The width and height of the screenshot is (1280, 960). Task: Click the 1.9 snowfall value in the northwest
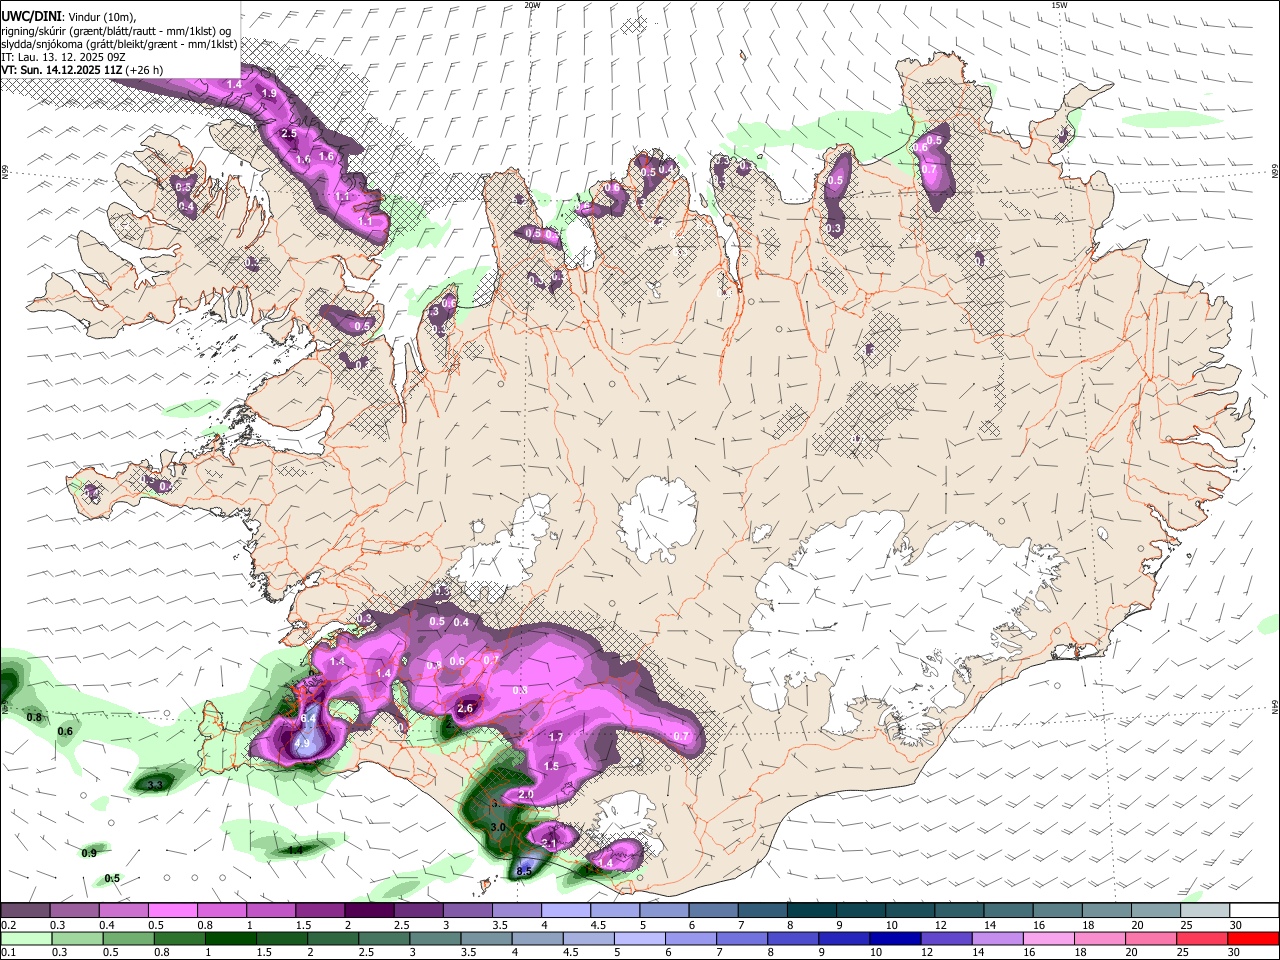(x=269, y=93)
